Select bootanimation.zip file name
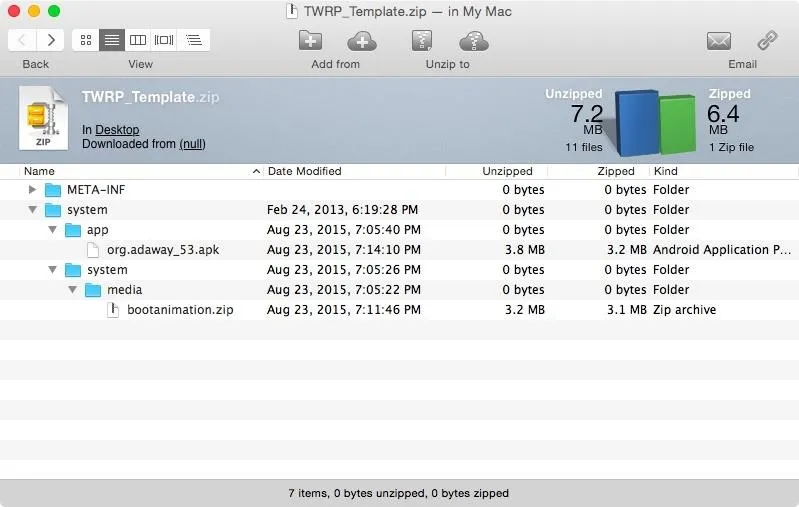Screen dimensions: 799x507 pyautogui.click(x=180, y=310)
